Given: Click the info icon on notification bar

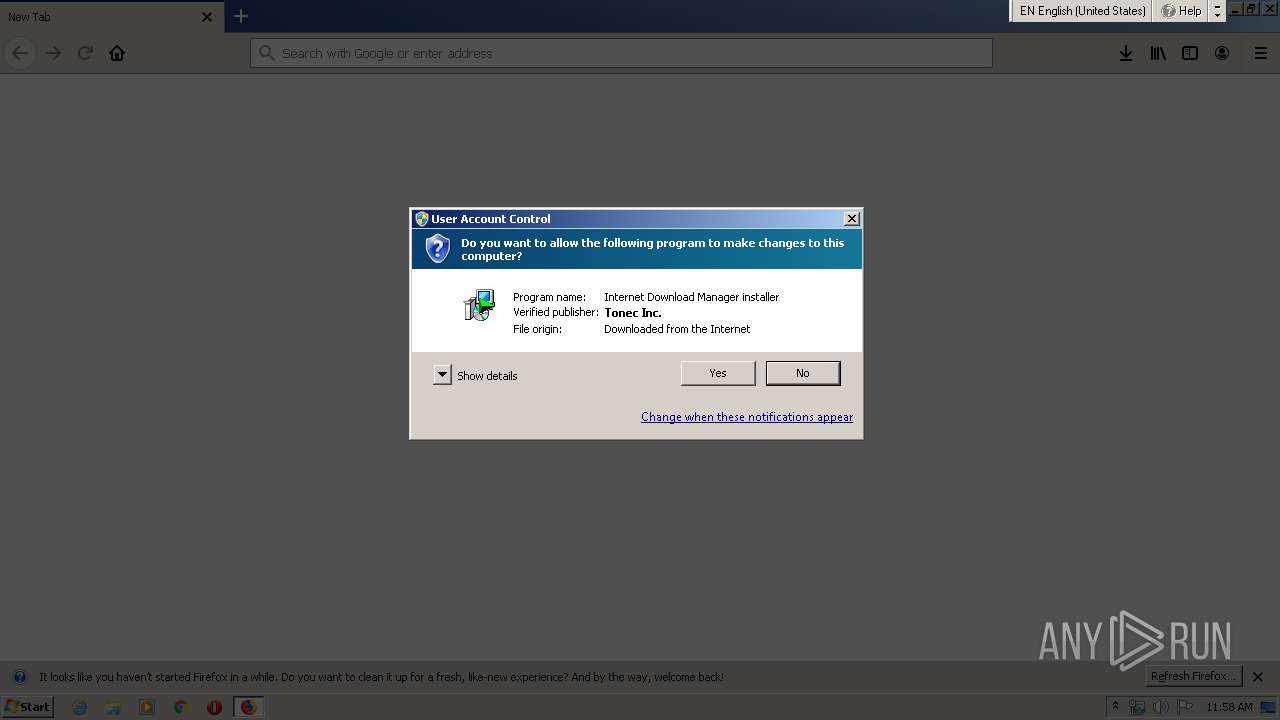Looking at the screenshot, I should pos(20,677).
